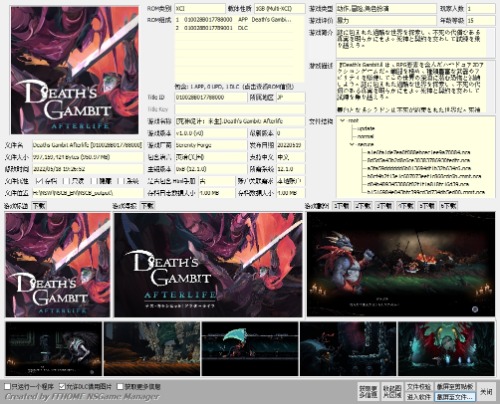The image size is (500, 404).
Task: Click the 6下载 screenshot download button
Action: pos(448,206)
